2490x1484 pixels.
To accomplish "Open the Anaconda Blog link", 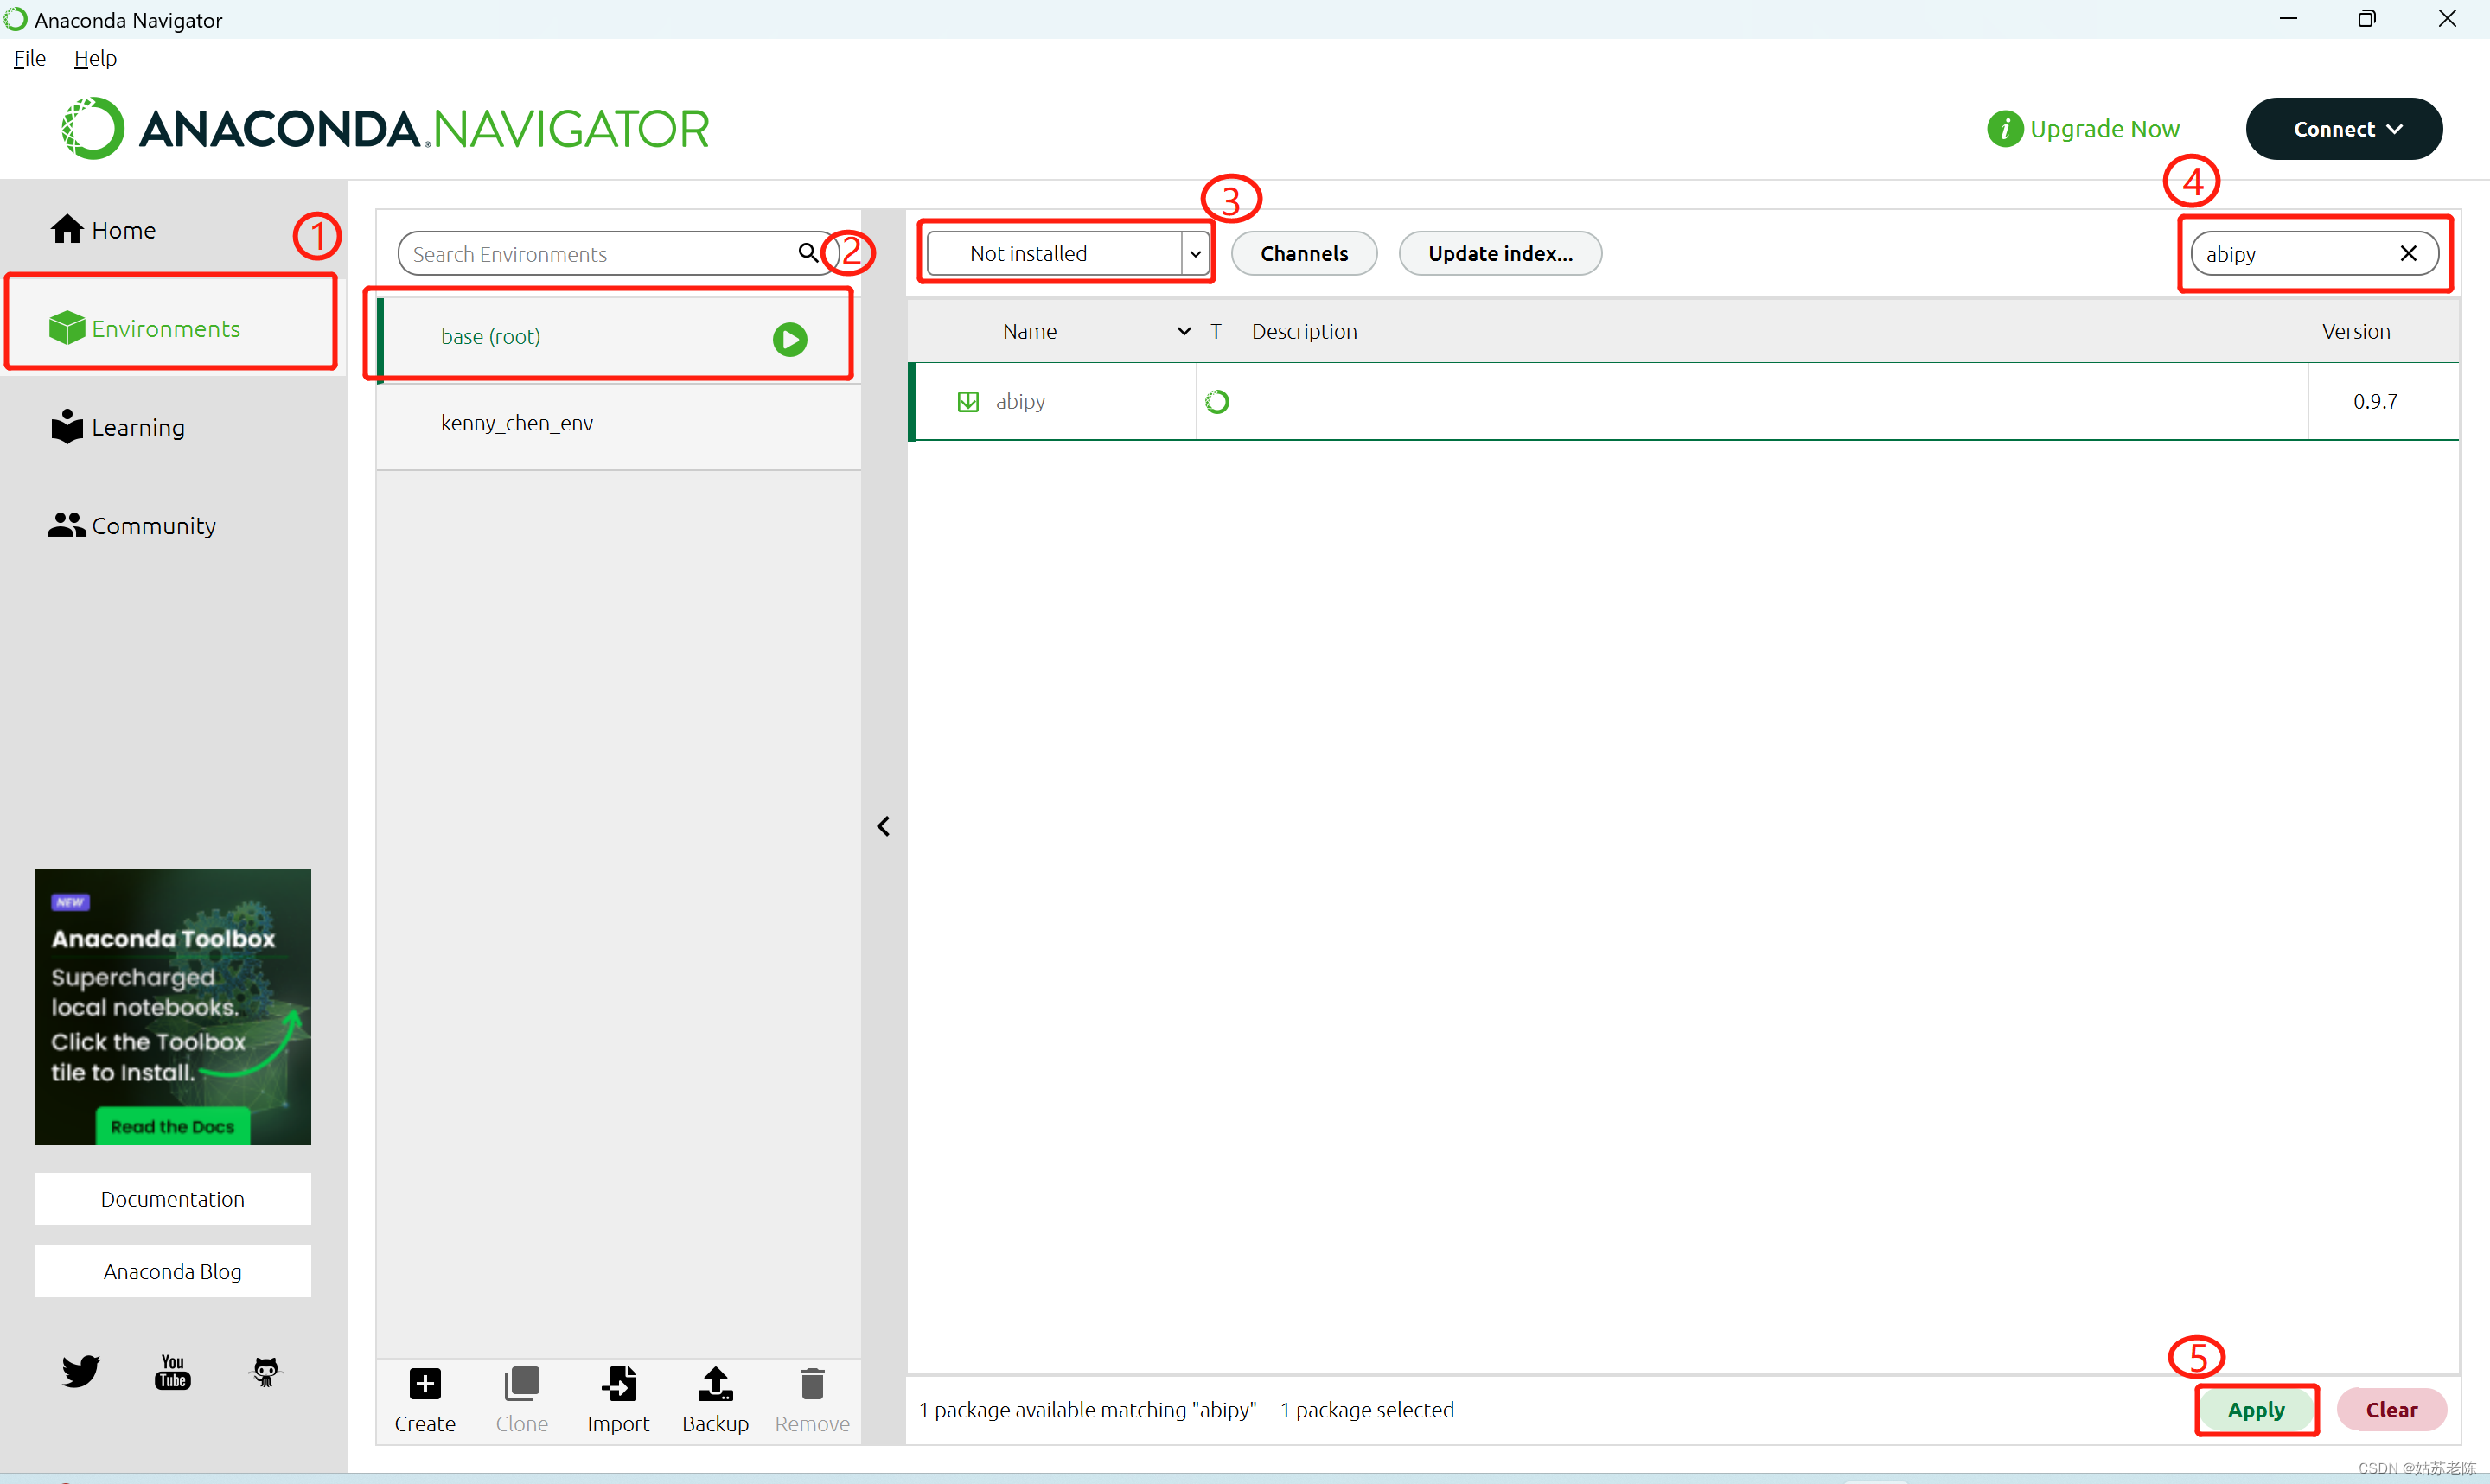I will click(172, 1271).
